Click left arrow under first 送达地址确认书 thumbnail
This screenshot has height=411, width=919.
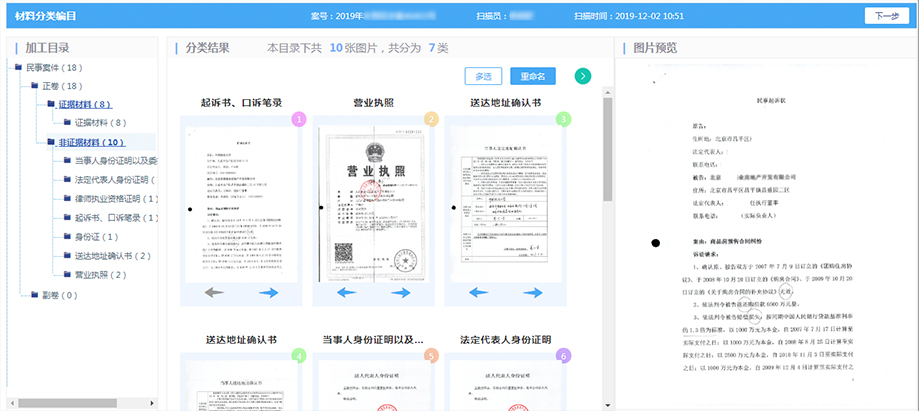tap(476, 293)
